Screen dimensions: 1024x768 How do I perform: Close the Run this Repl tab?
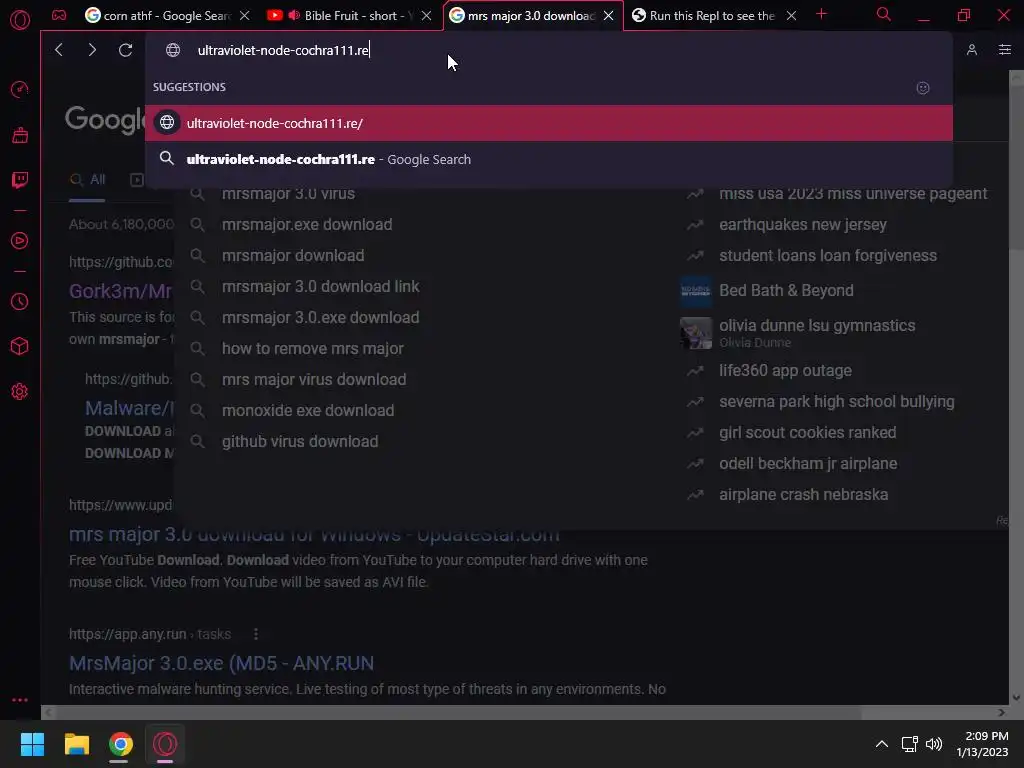point(791,16)
